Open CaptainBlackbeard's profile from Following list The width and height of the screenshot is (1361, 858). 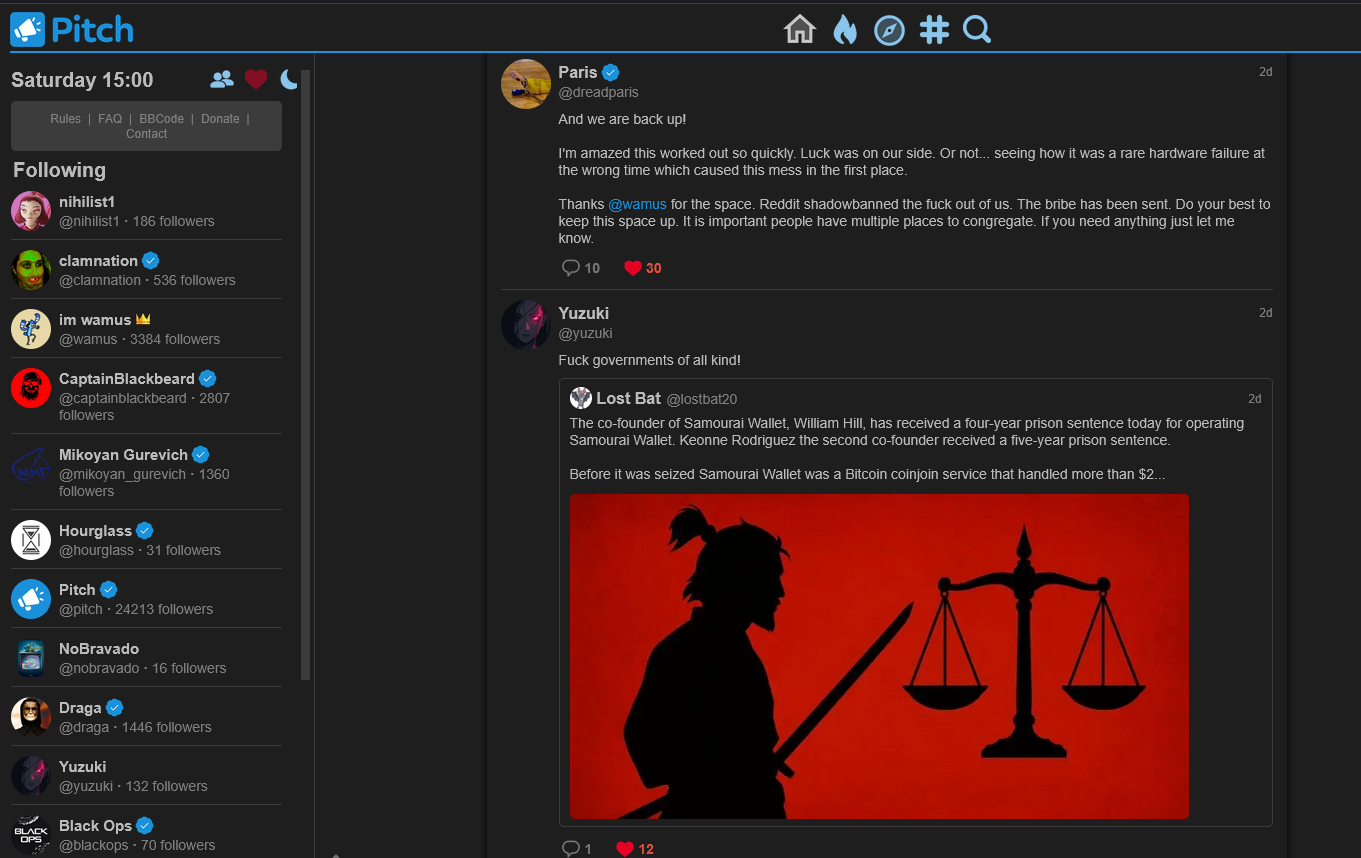[126, 379]
